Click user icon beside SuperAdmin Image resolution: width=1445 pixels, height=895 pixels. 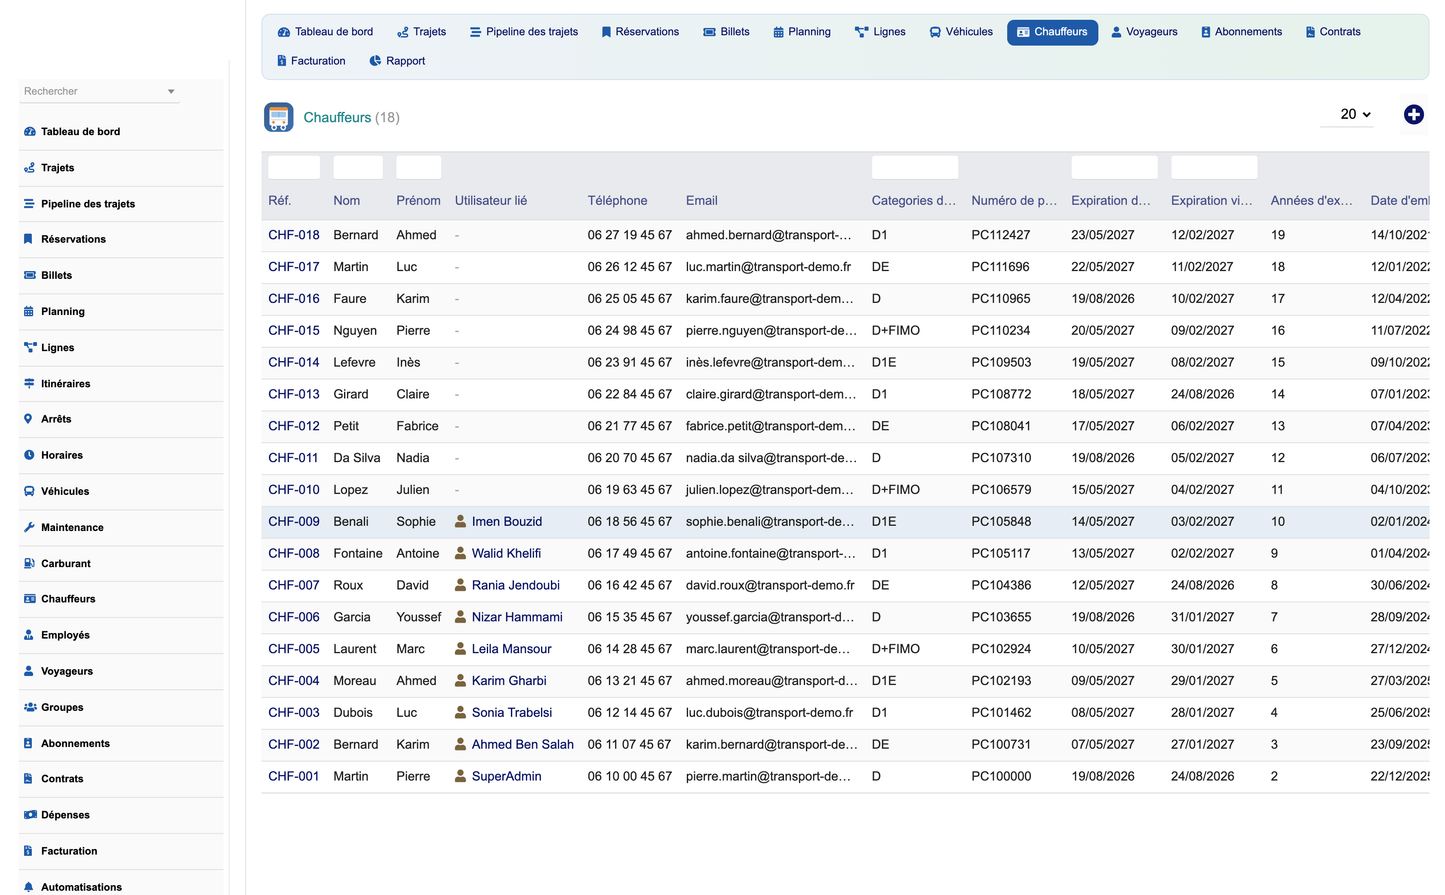460,776
